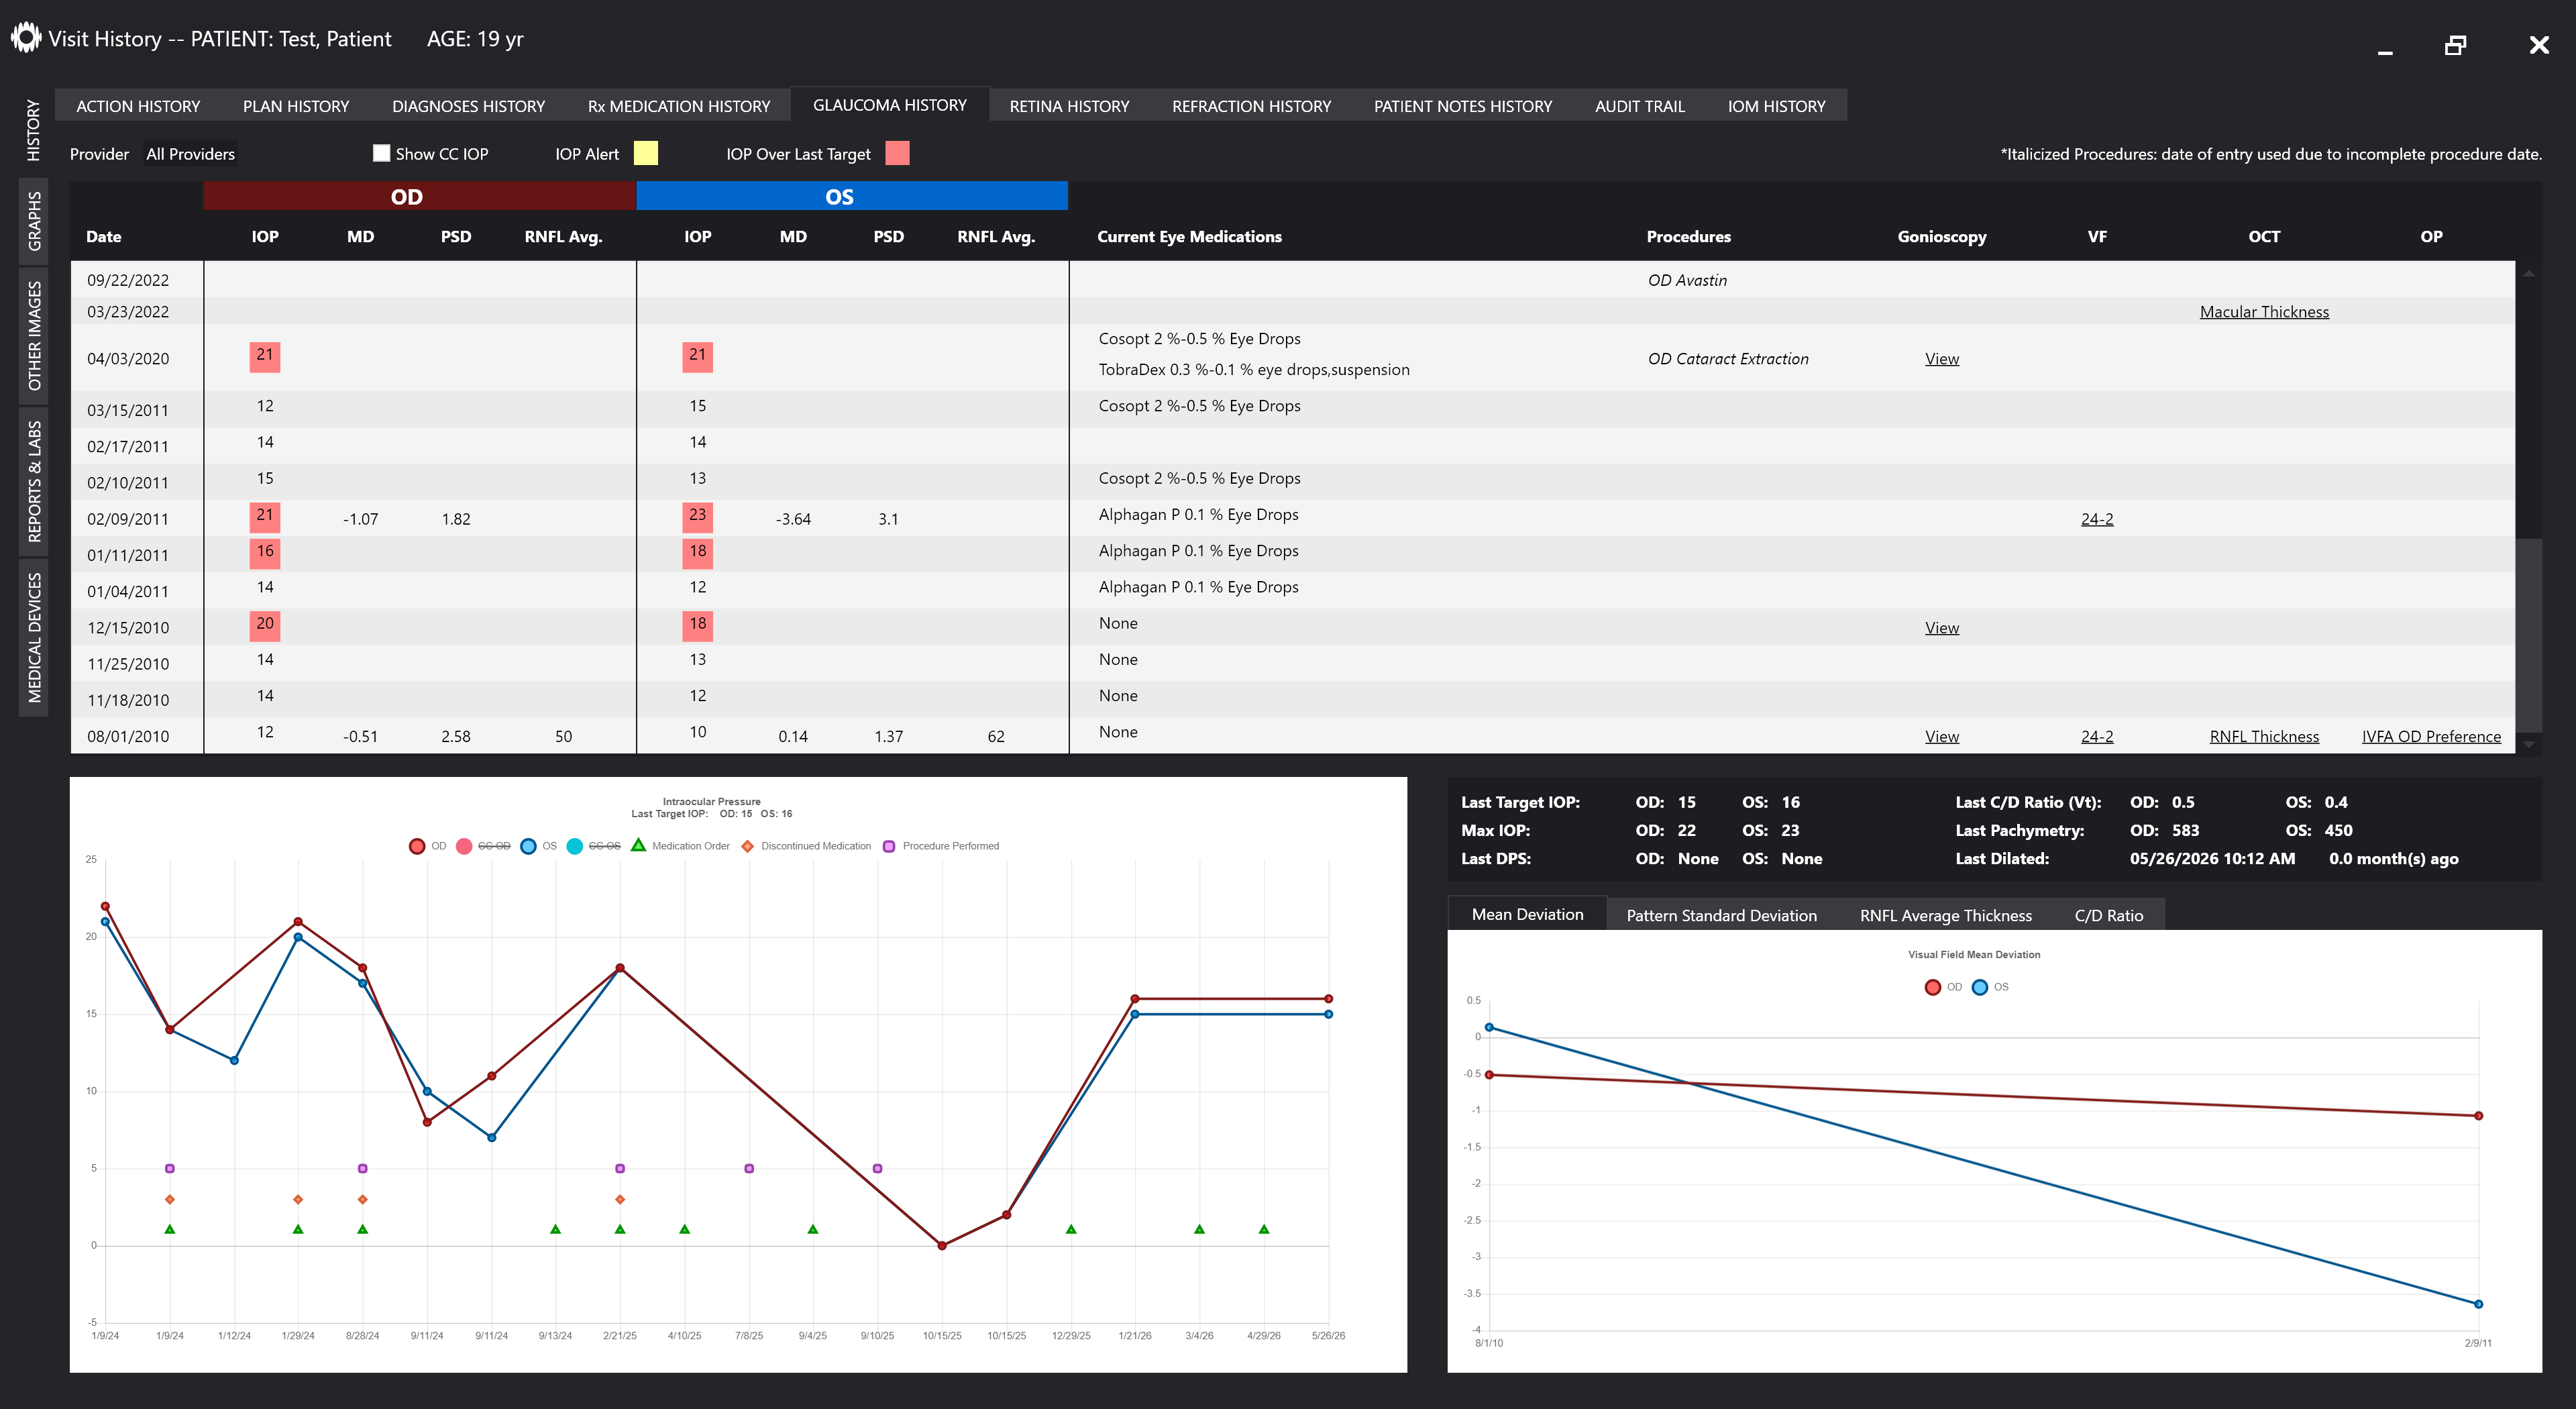Click the red IOP Over Last Target swatch

coord(897,153)
